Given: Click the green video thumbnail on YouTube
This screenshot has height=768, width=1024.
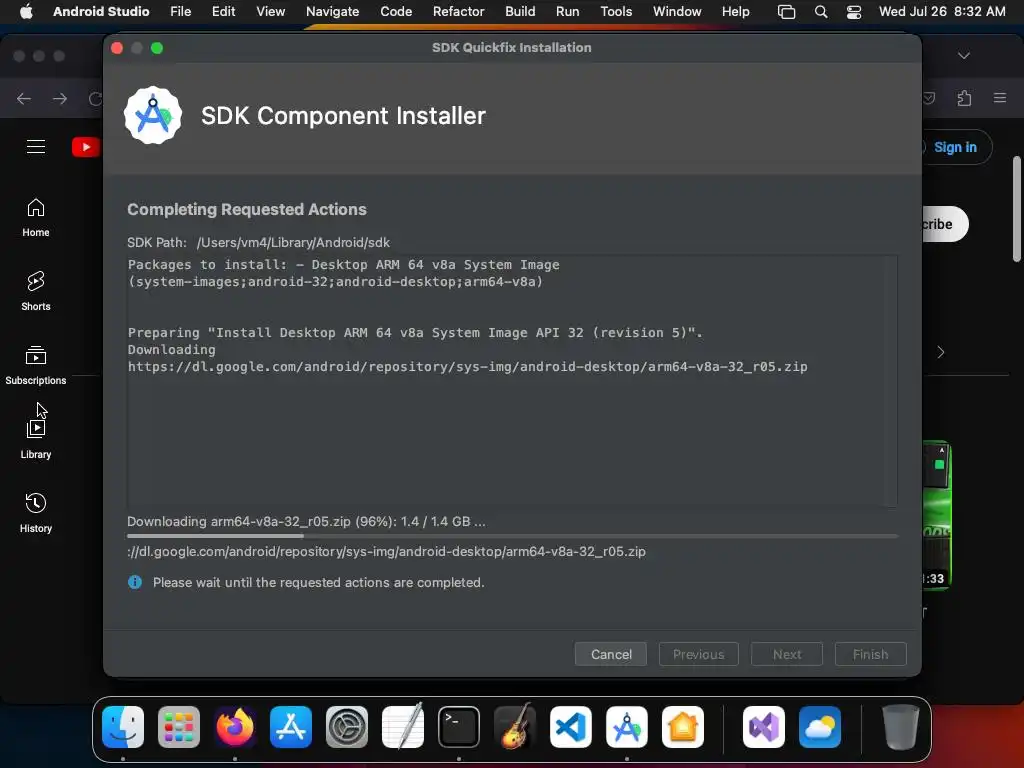Looking at the screenshot, I should (x=936, y=515).
